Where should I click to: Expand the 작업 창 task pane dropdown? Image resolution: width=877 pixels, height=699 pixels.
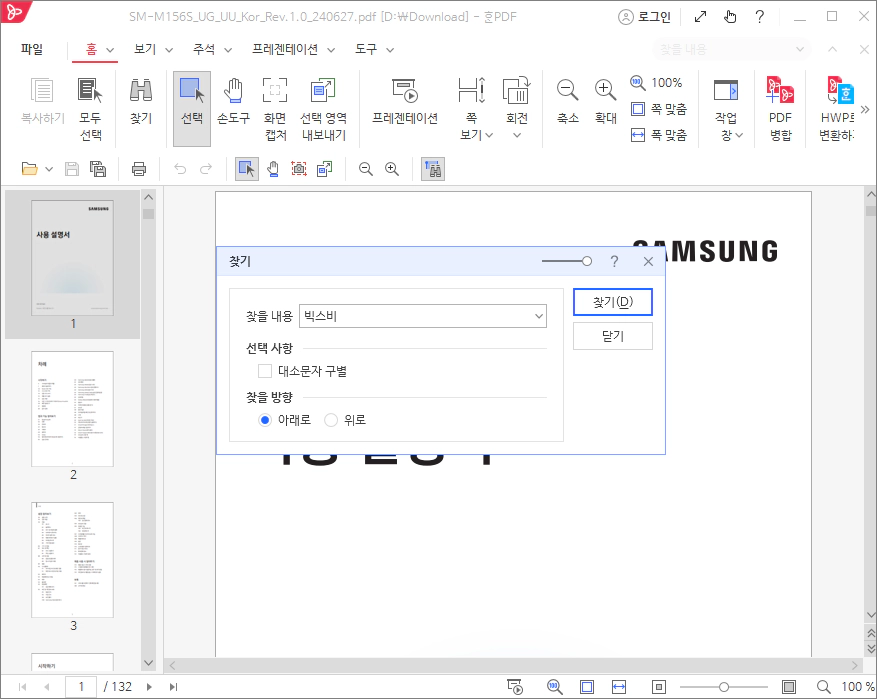[739, 135]
